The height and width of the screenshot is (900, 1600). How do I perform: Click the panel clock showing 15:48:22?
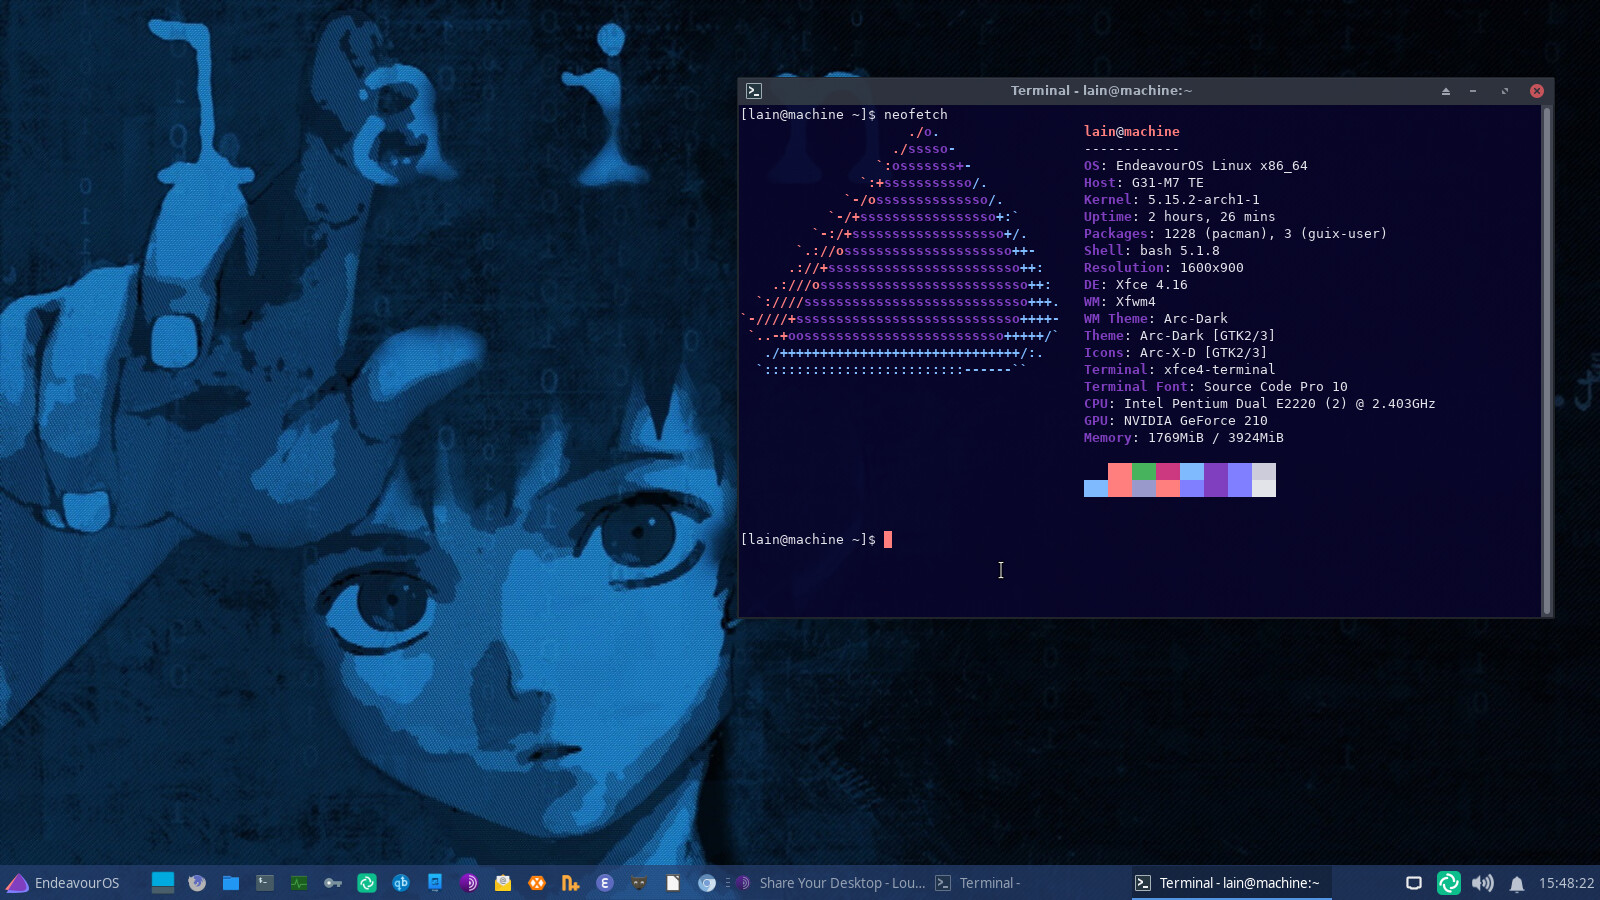[x=1566, y=883]
